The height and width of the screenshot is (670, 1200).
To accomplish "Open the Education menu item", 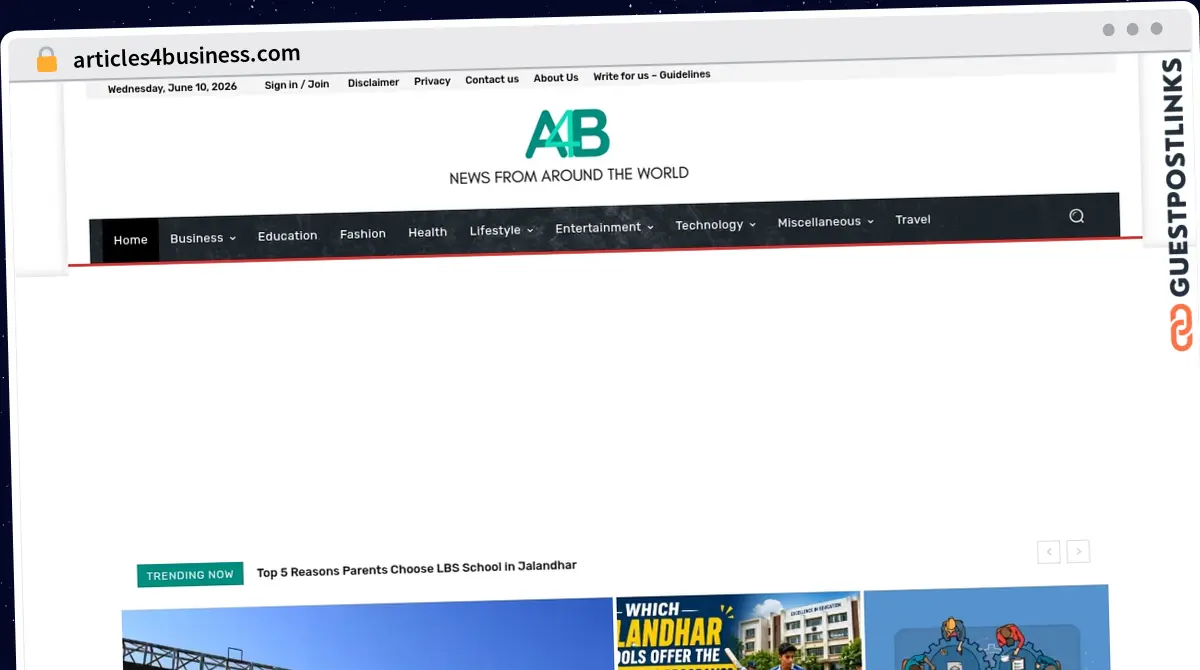I will point(287,236).
